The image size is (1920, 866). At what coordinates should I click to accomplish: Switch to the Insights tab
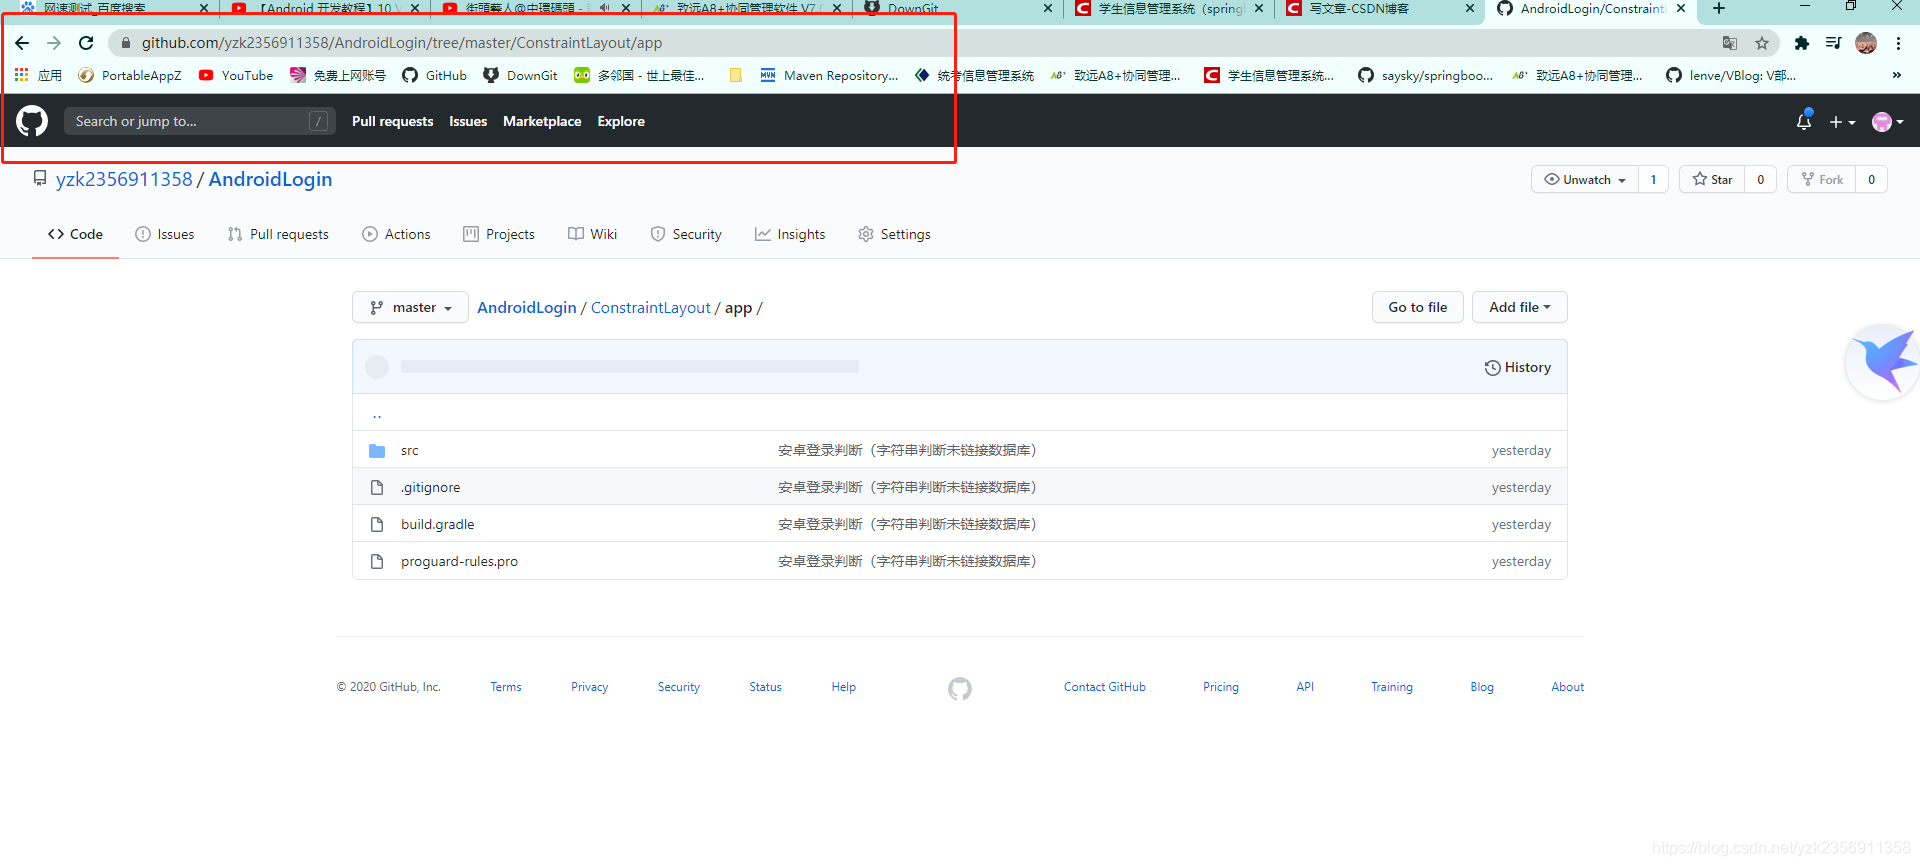click(790, 234)
